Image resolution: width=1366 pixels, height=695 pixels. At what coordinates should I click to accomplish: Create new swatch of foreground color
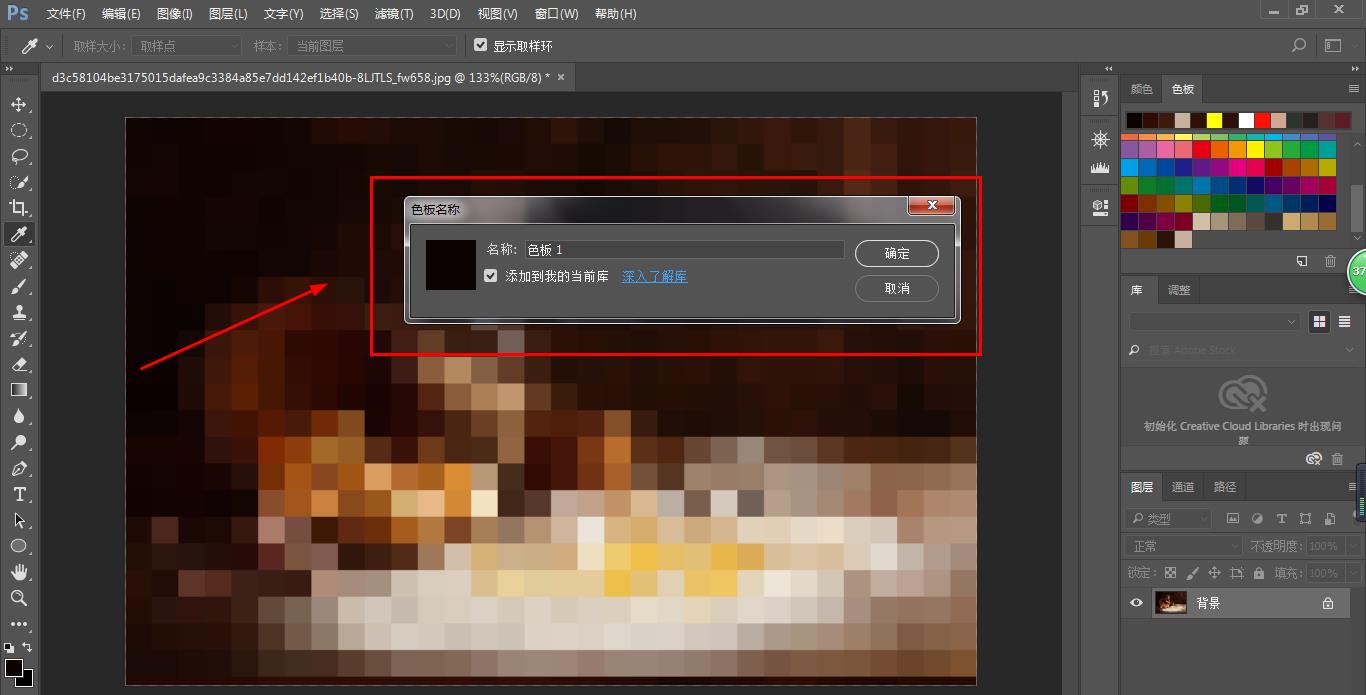coord(1302,261)
